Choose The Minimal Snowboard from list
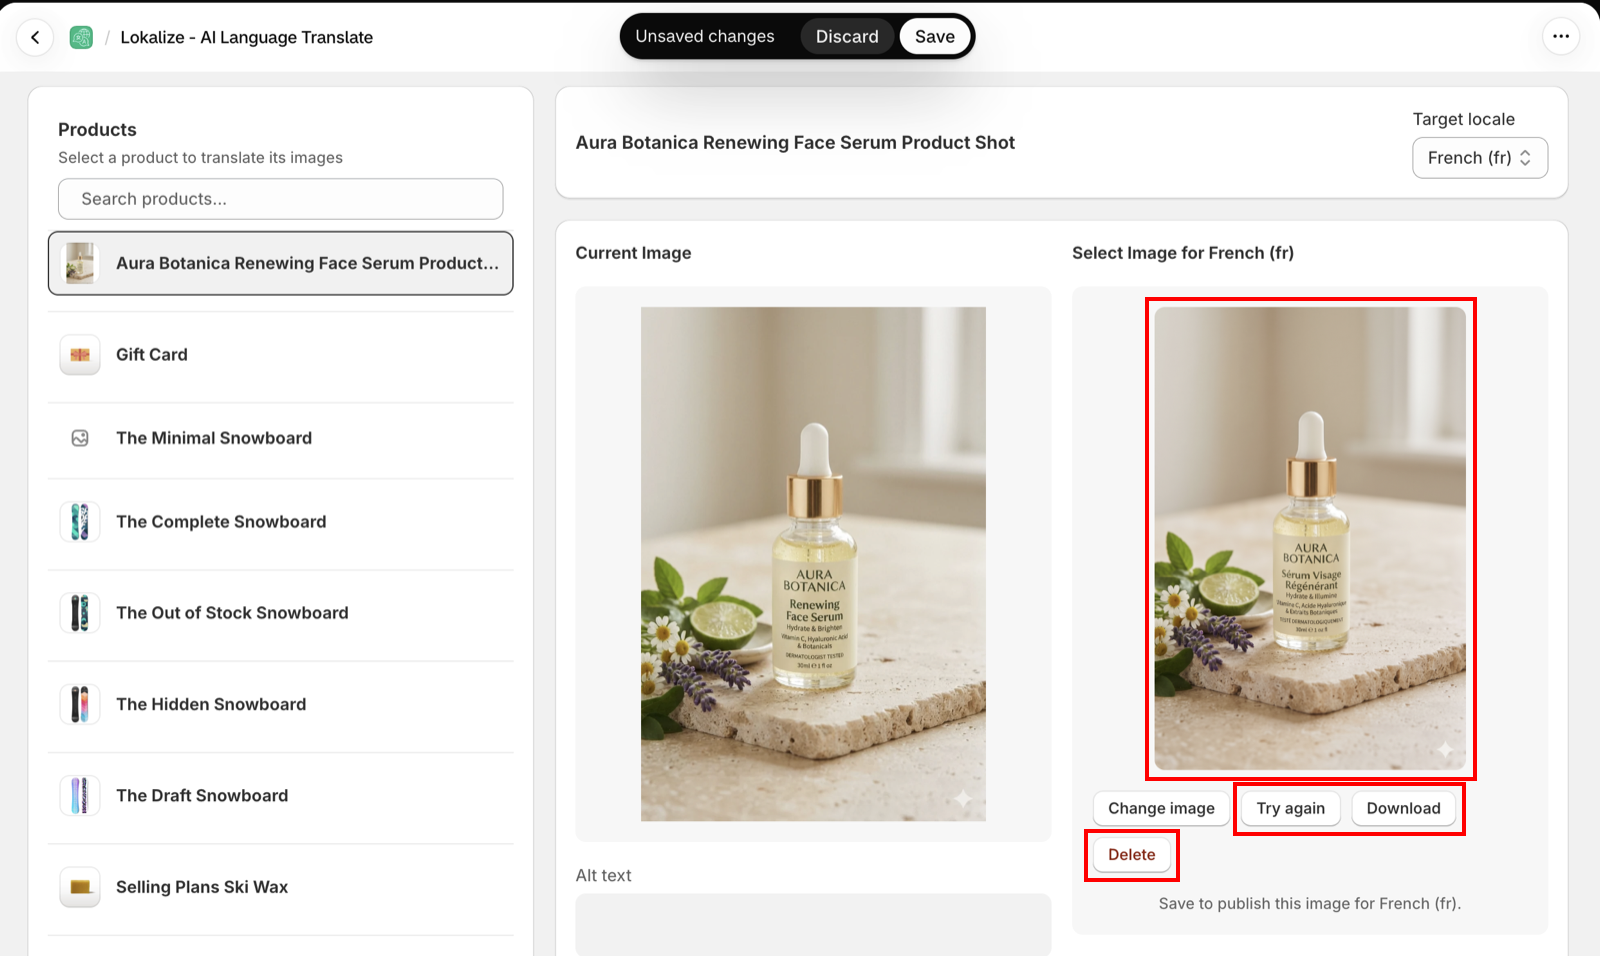 (280, 438)
